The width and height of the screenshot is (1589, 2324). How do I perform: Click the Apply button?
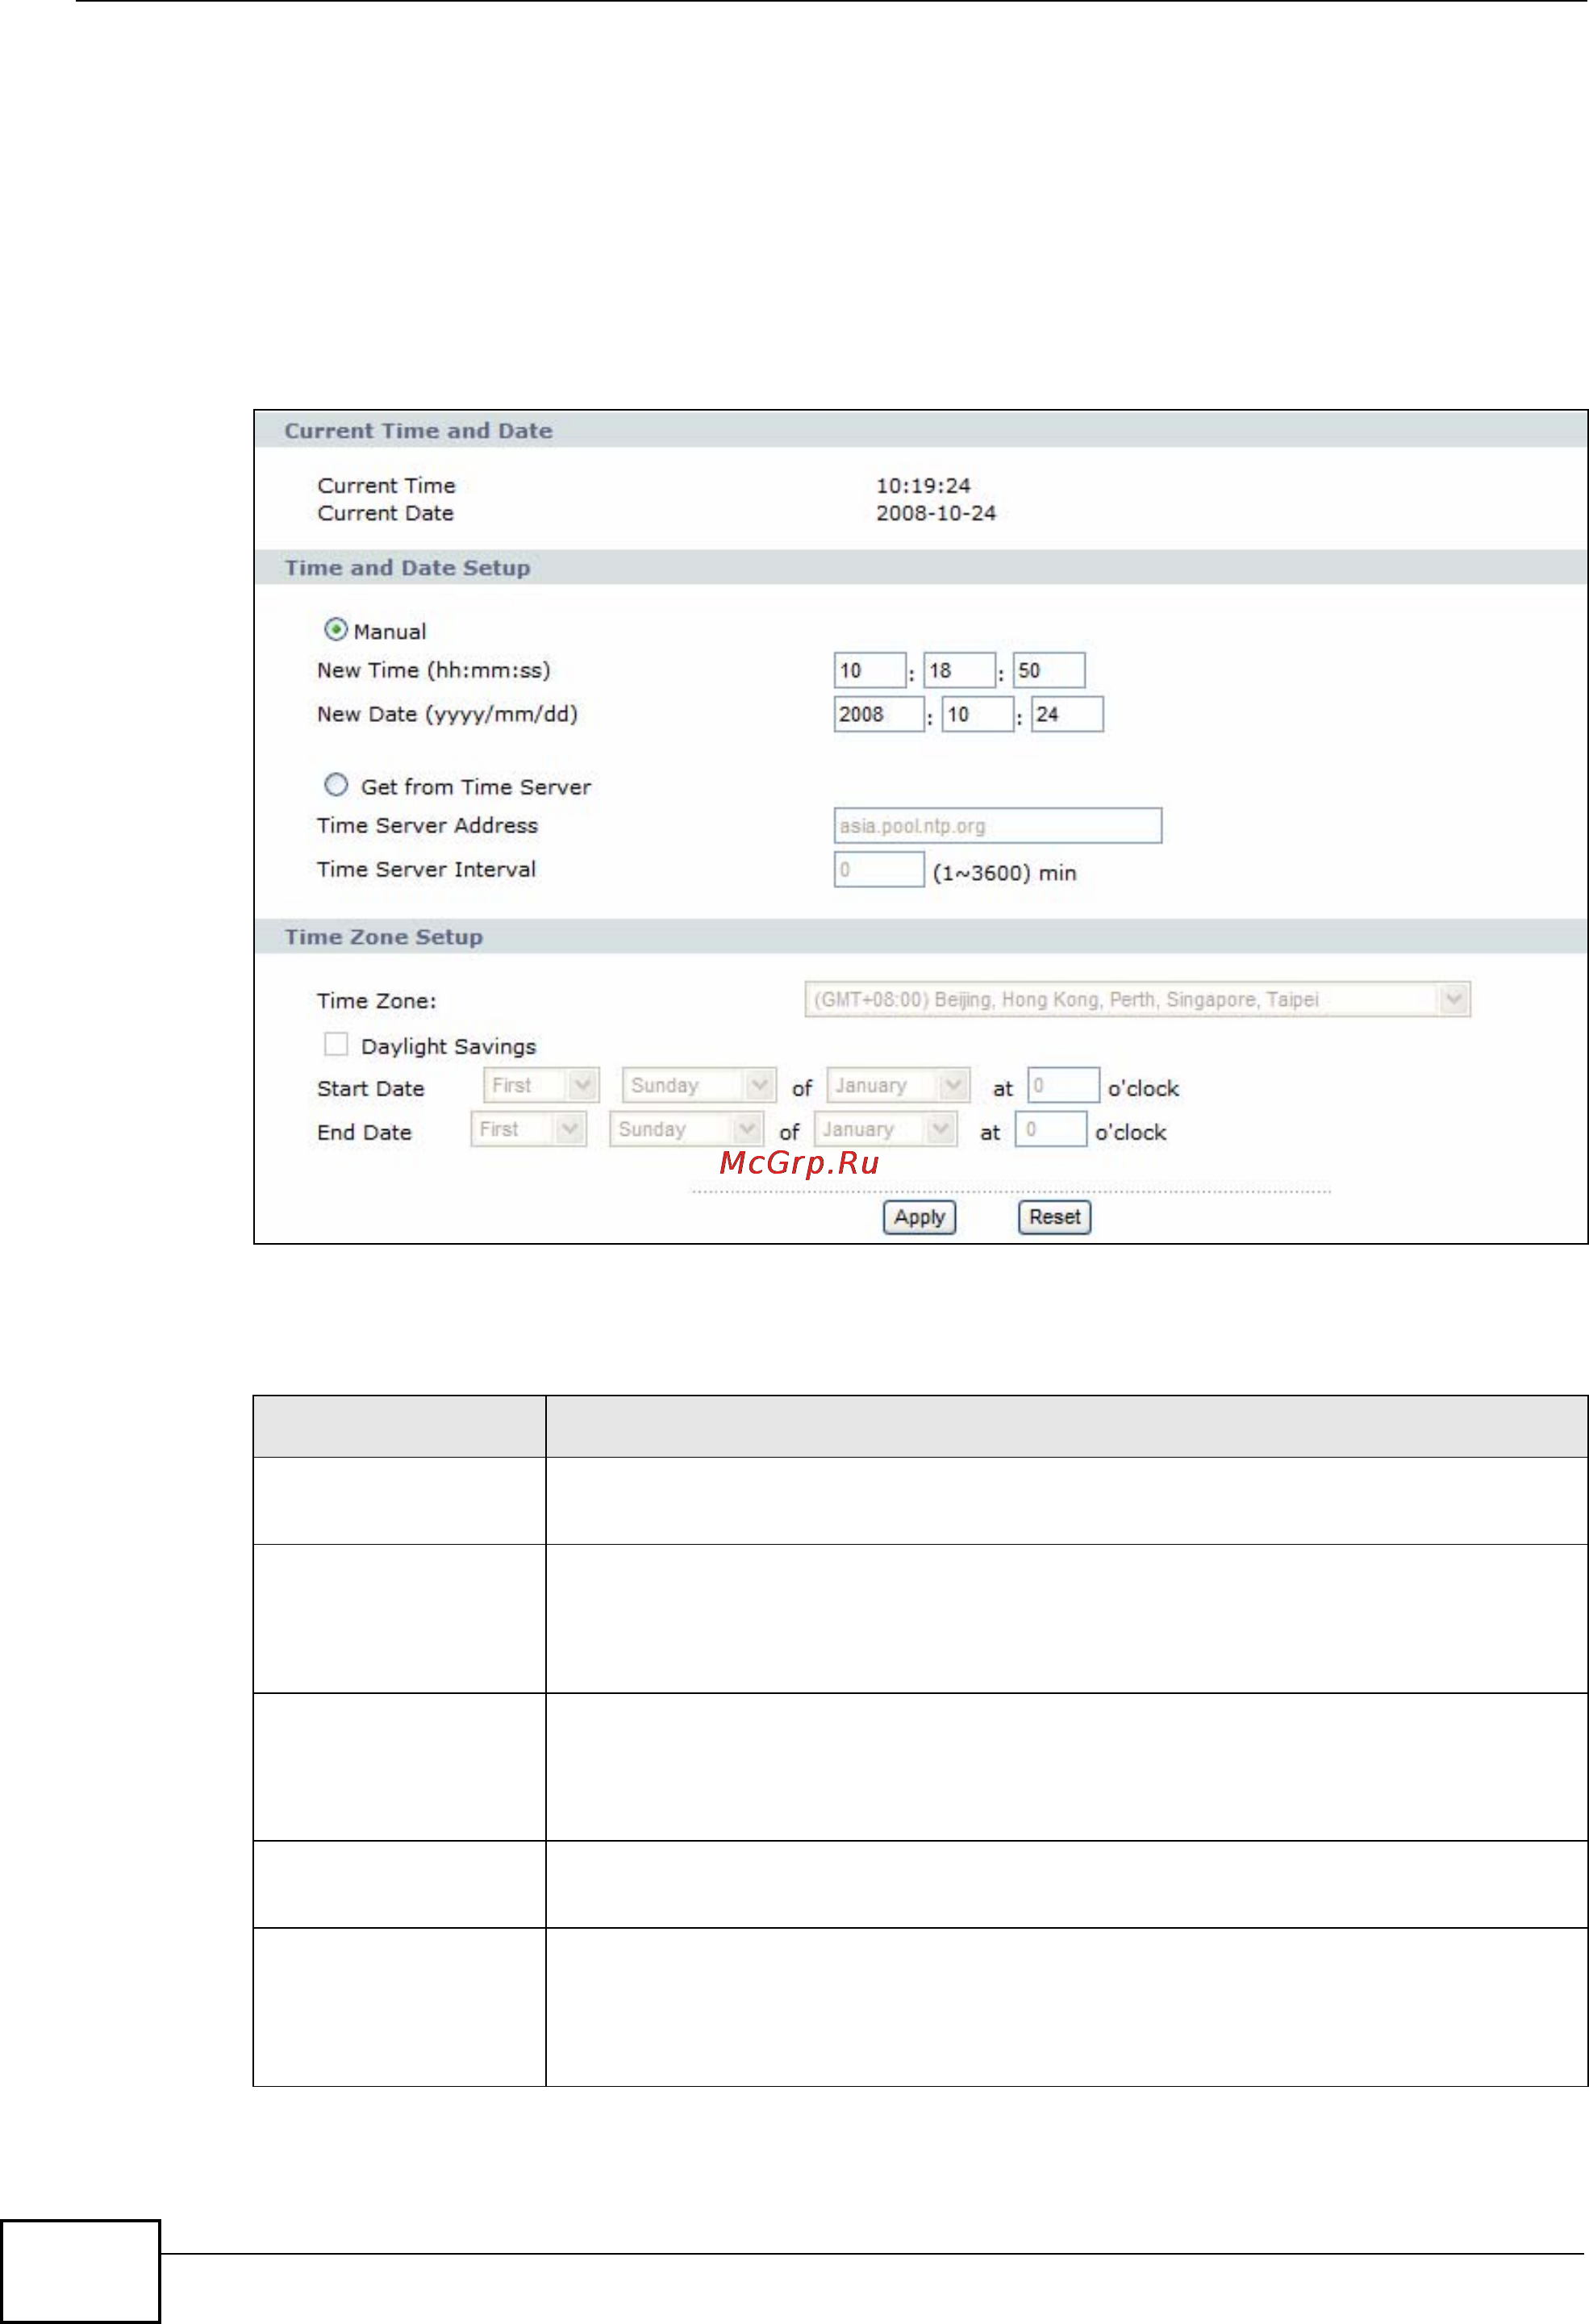point(919,1217)
